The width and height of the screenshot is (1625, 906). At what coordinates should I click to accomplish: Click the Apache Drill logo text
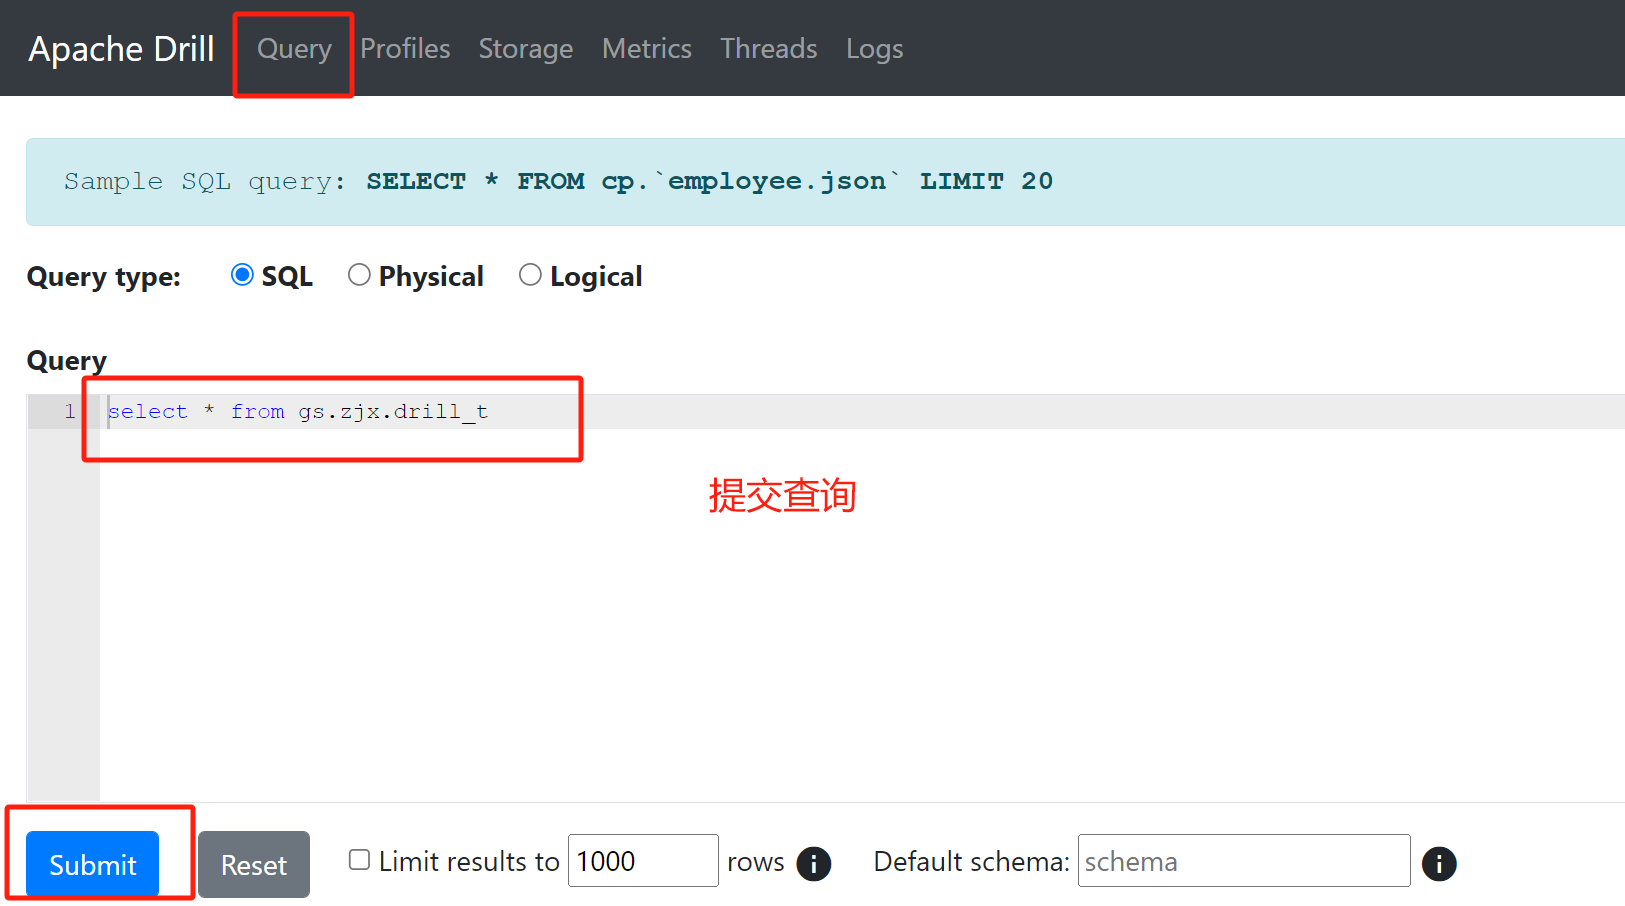point(120,47)
